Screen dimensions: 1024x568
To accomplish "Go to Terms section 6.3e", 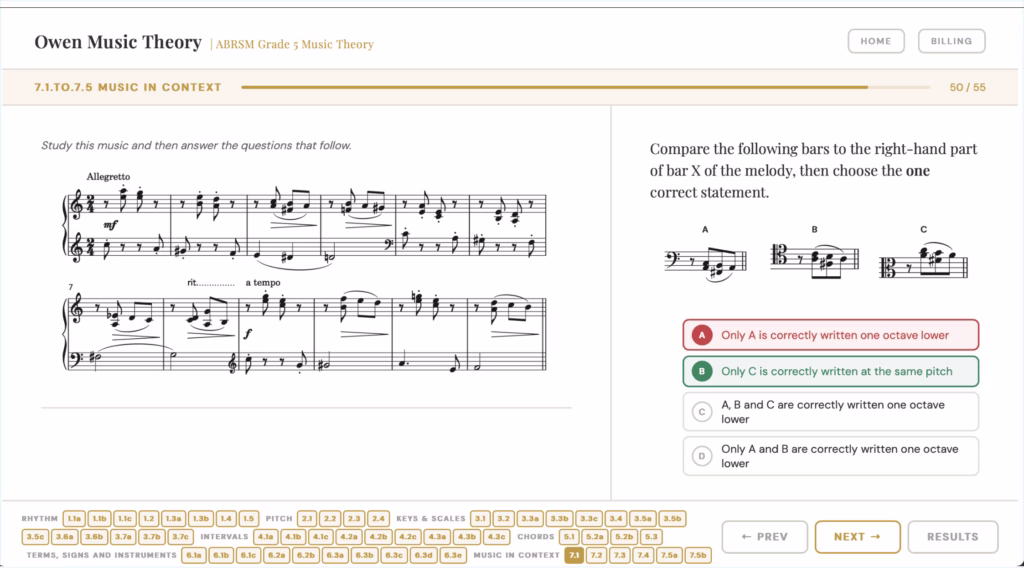I will (x=453, y=555).
